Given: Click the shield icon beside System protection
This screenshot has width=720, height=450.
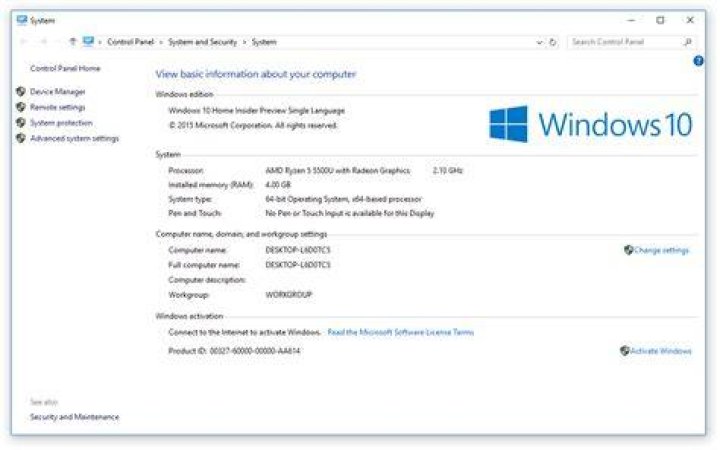Looking at the screenshot, I should pos(21,123).
